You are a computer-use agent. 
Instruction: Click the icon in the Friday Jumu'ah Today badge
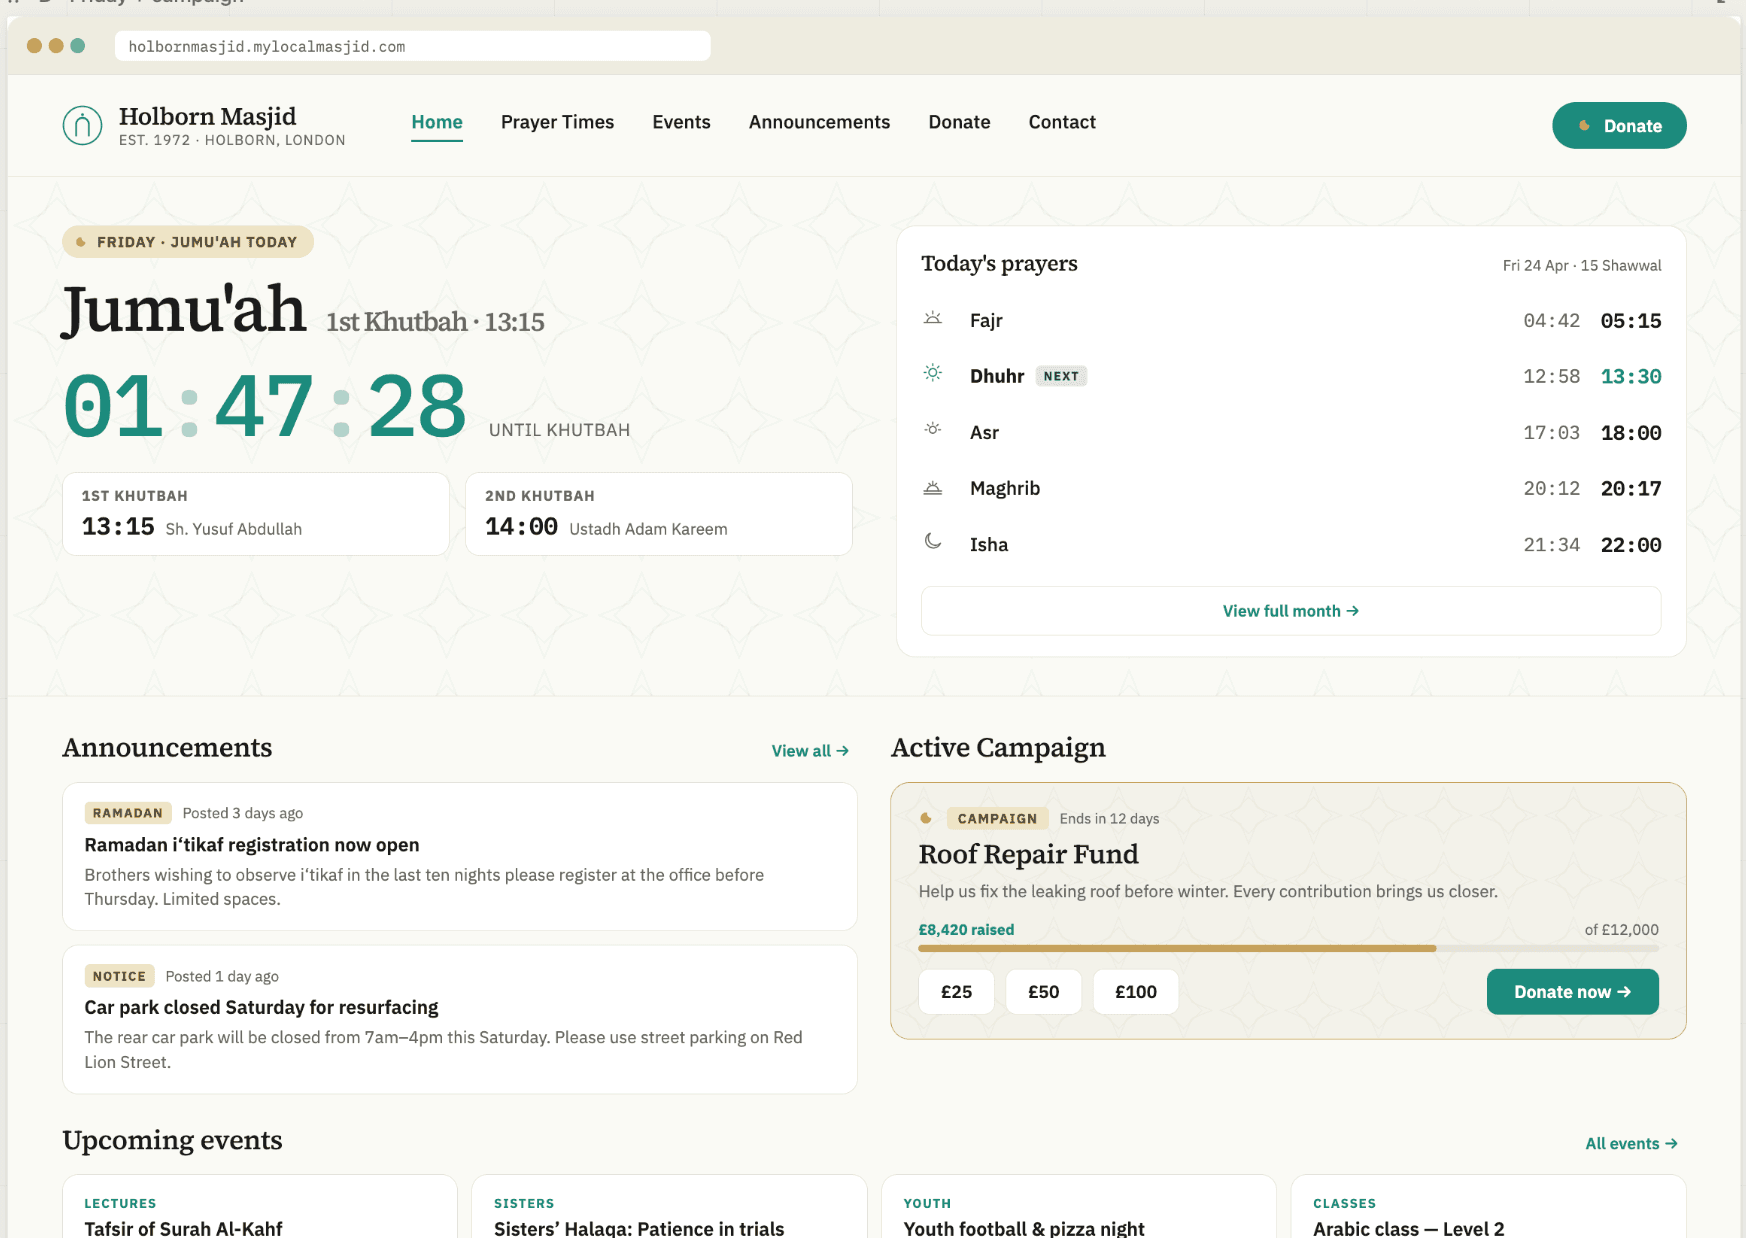[x=81, y=242]
